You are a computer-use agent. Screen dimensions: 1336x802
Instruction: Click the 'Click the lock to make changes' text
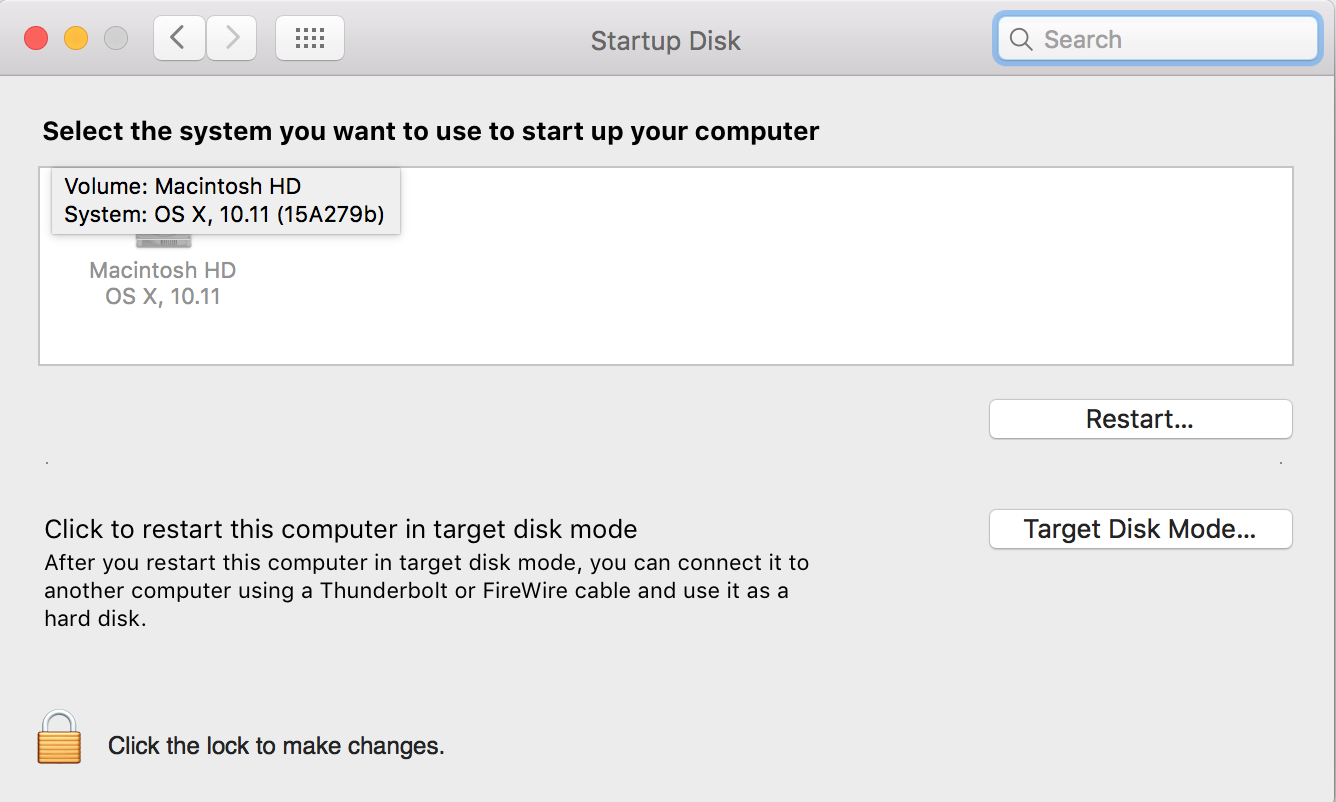(276, 746)
